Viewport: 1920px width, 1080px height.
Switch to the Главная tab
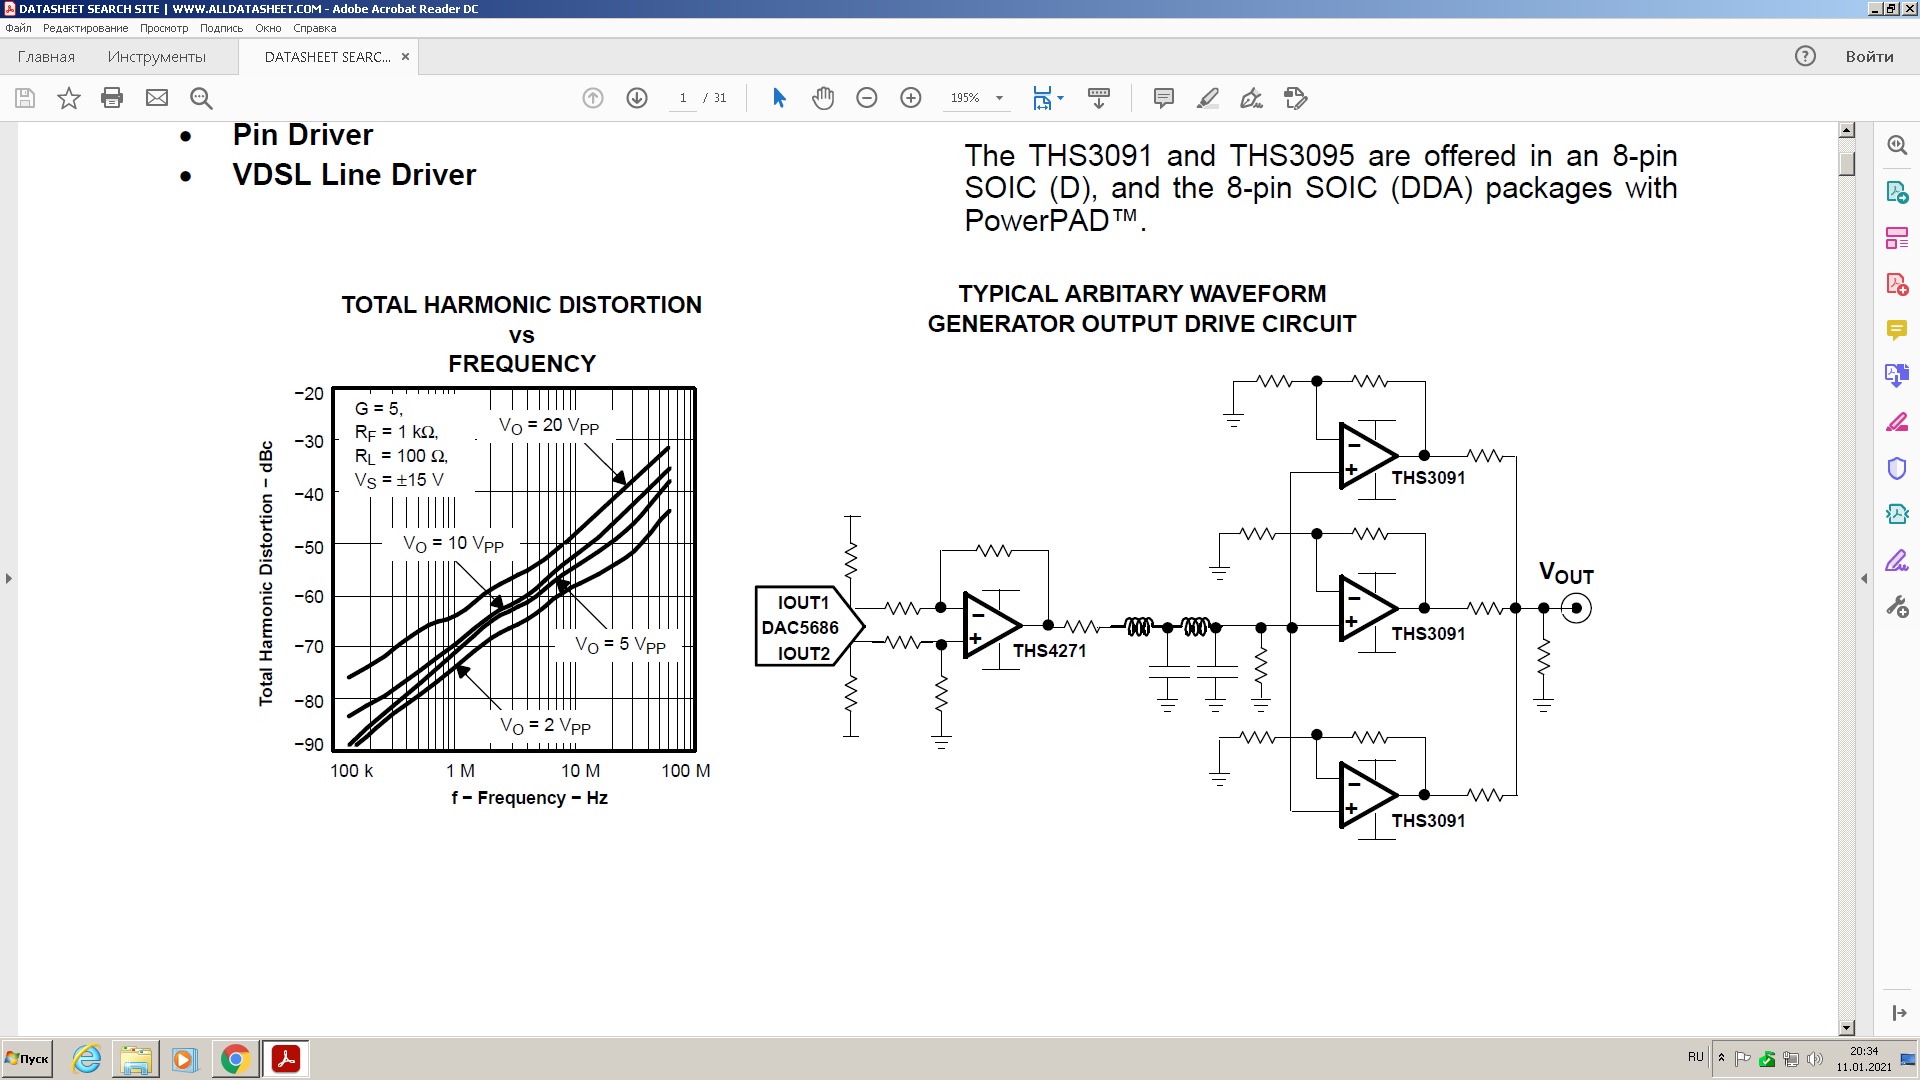[x=46, y=57]
